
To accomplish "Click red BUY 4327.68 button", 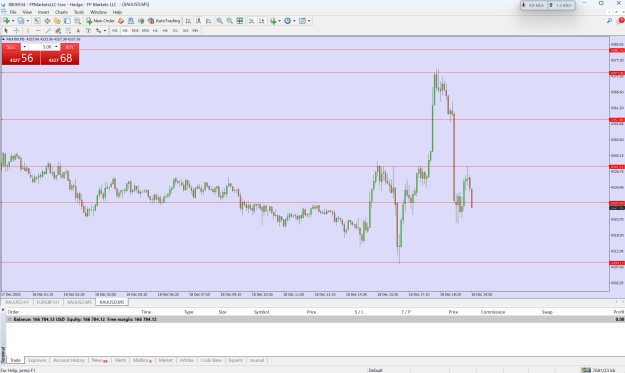I will pos(60,58).
